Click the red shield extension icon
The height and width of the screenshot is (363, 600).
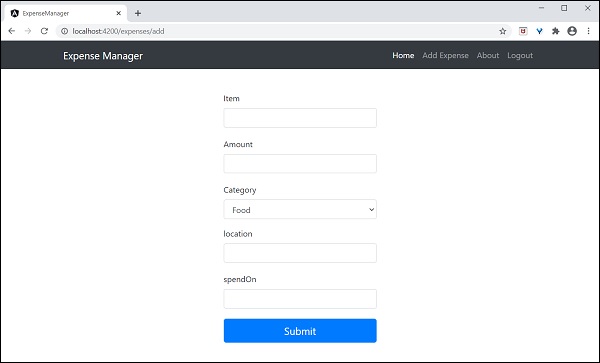523,31
